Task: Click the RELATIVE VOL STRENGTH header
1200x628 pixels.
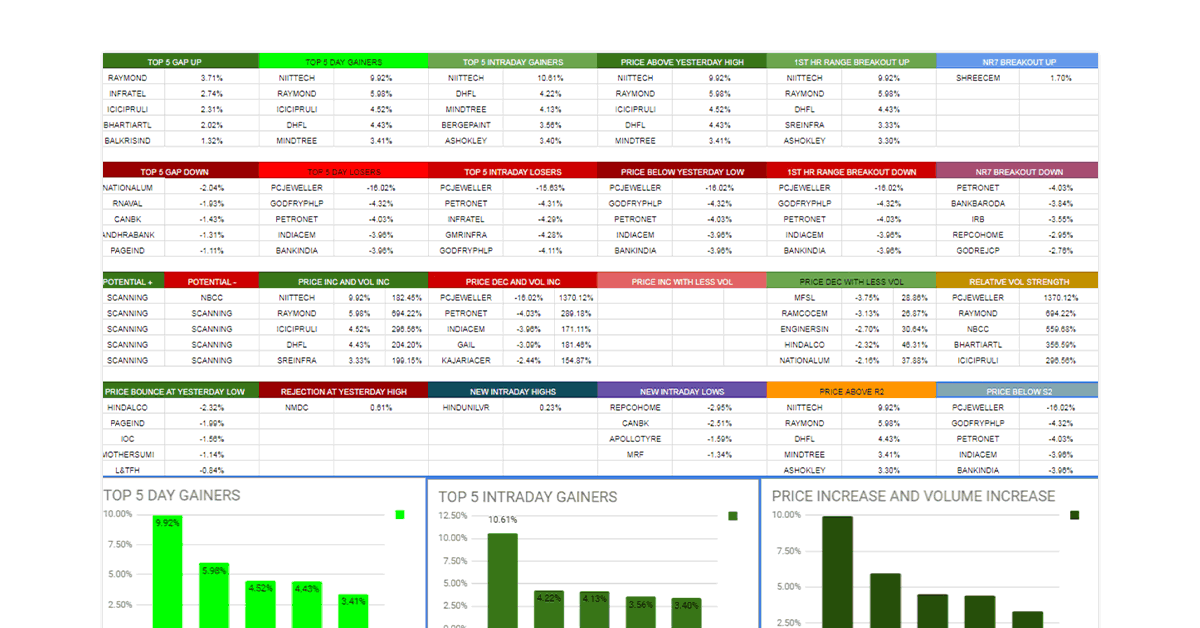Action: point(1017,282)
